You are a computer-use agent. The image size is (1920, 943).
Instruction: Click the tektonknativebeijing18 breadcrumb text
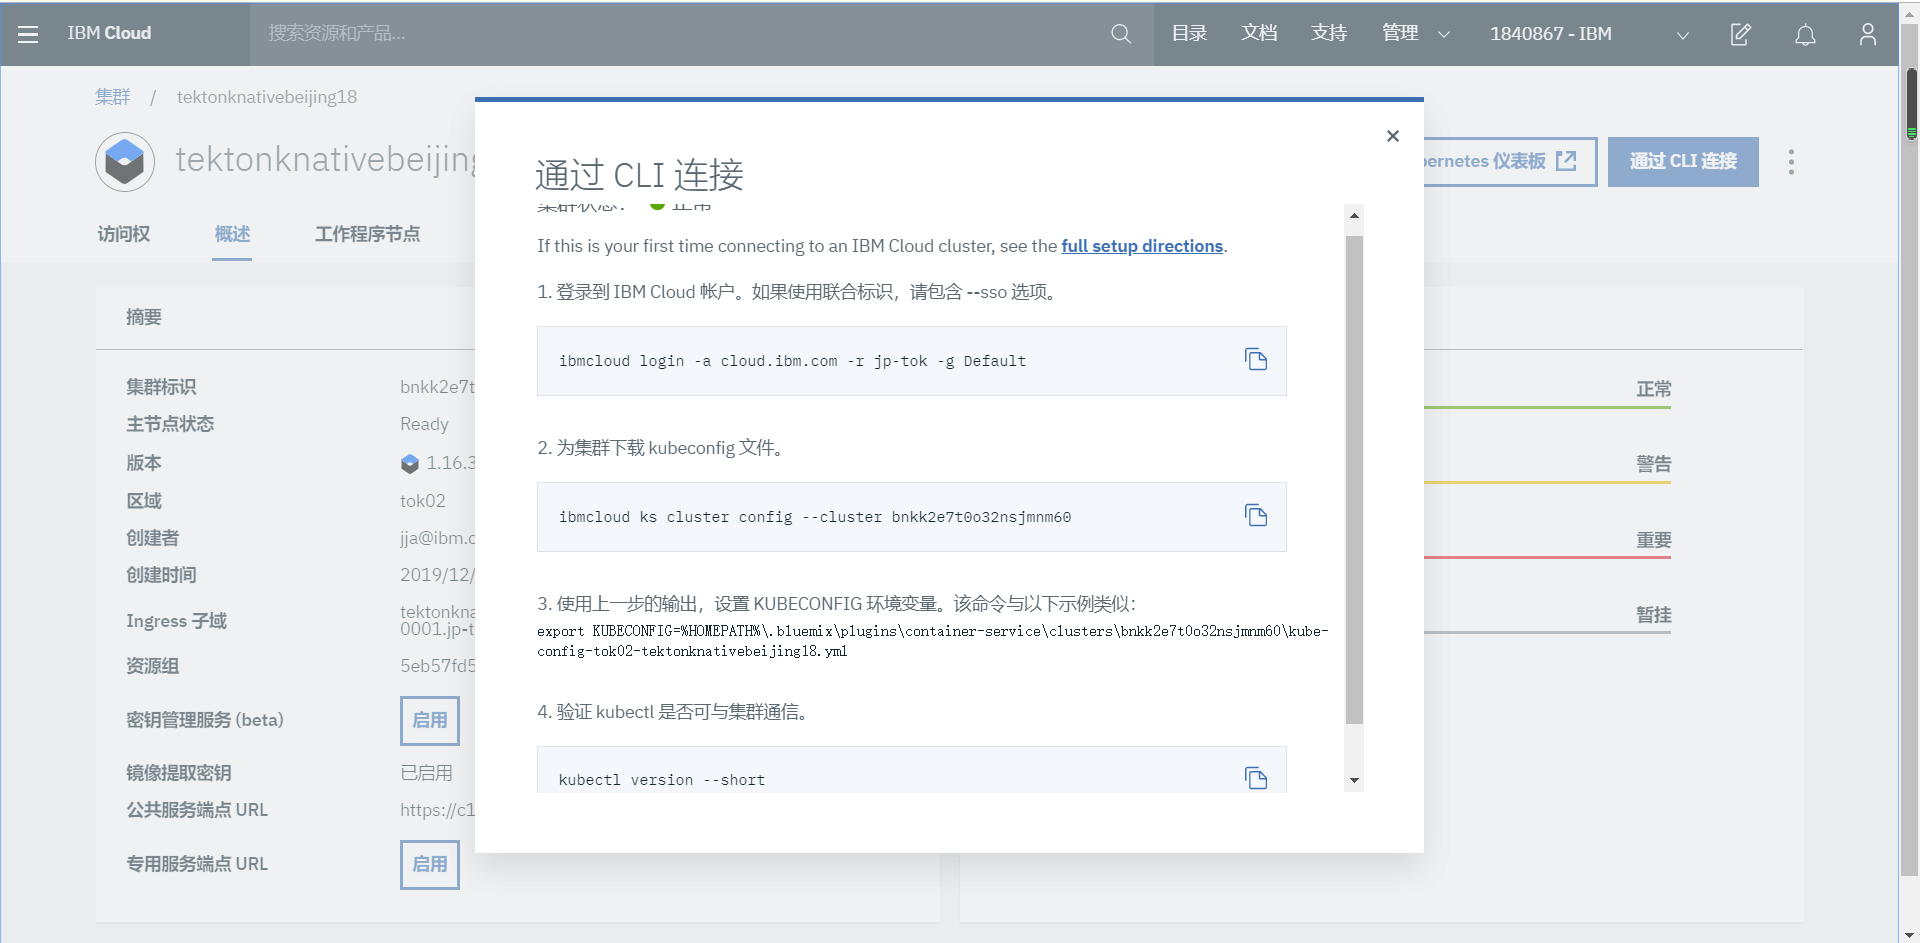tap(267, 97)
